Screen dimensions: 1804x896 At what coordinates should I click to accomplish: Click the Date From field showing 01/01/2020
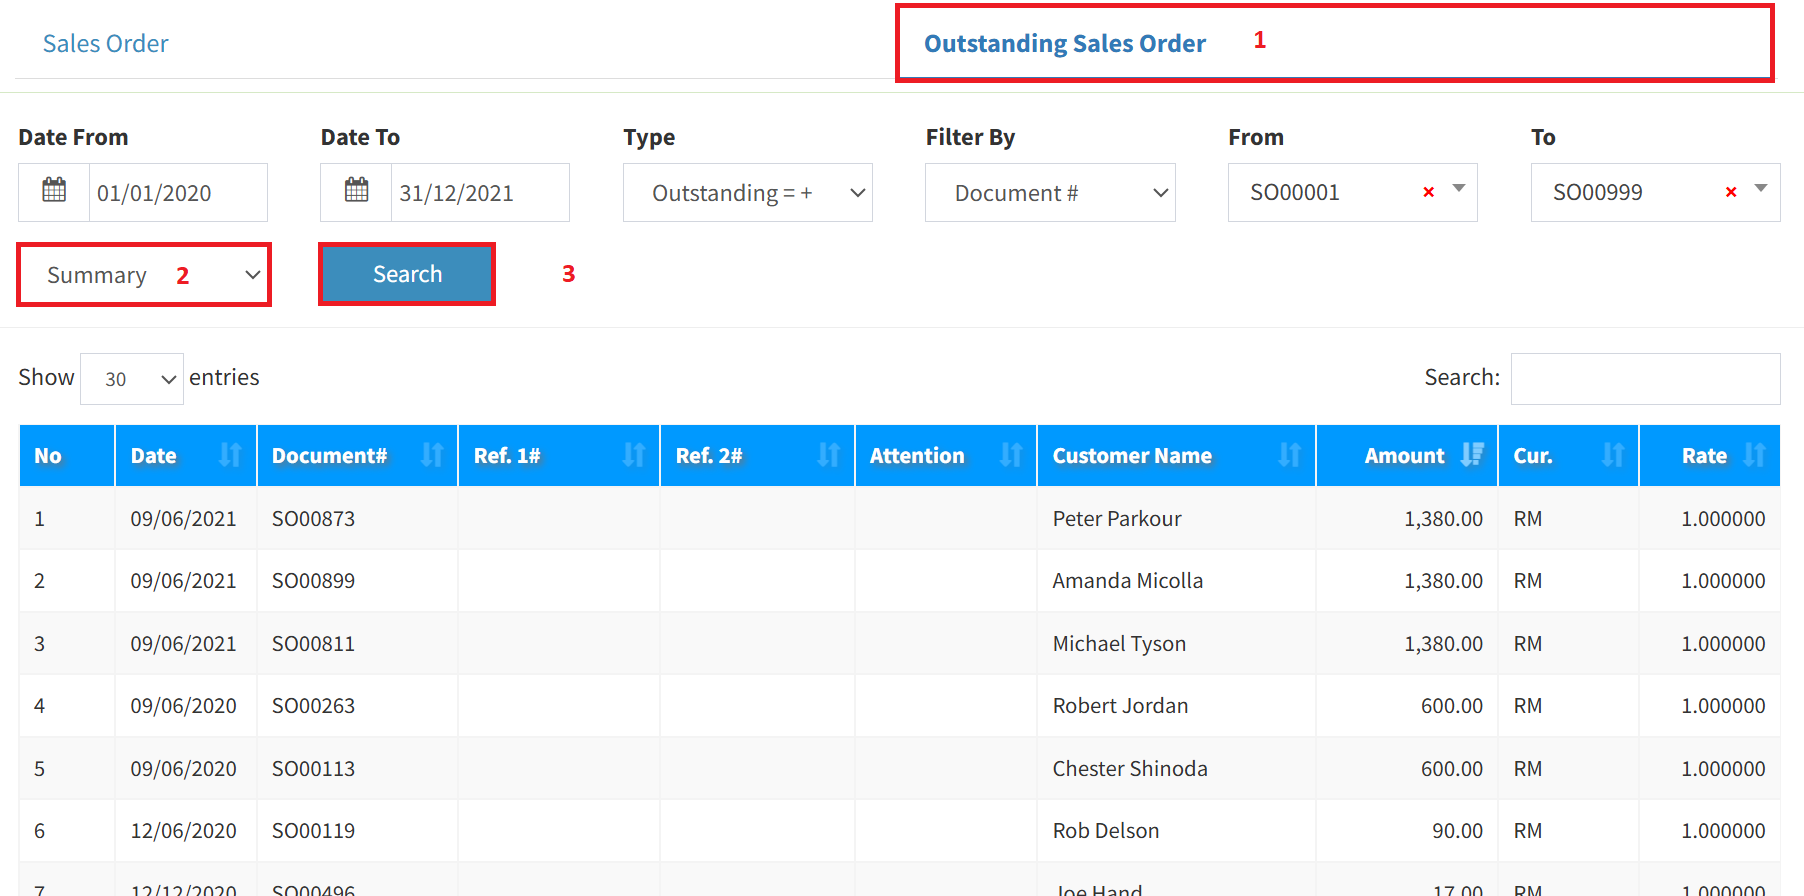coord(177,193)
